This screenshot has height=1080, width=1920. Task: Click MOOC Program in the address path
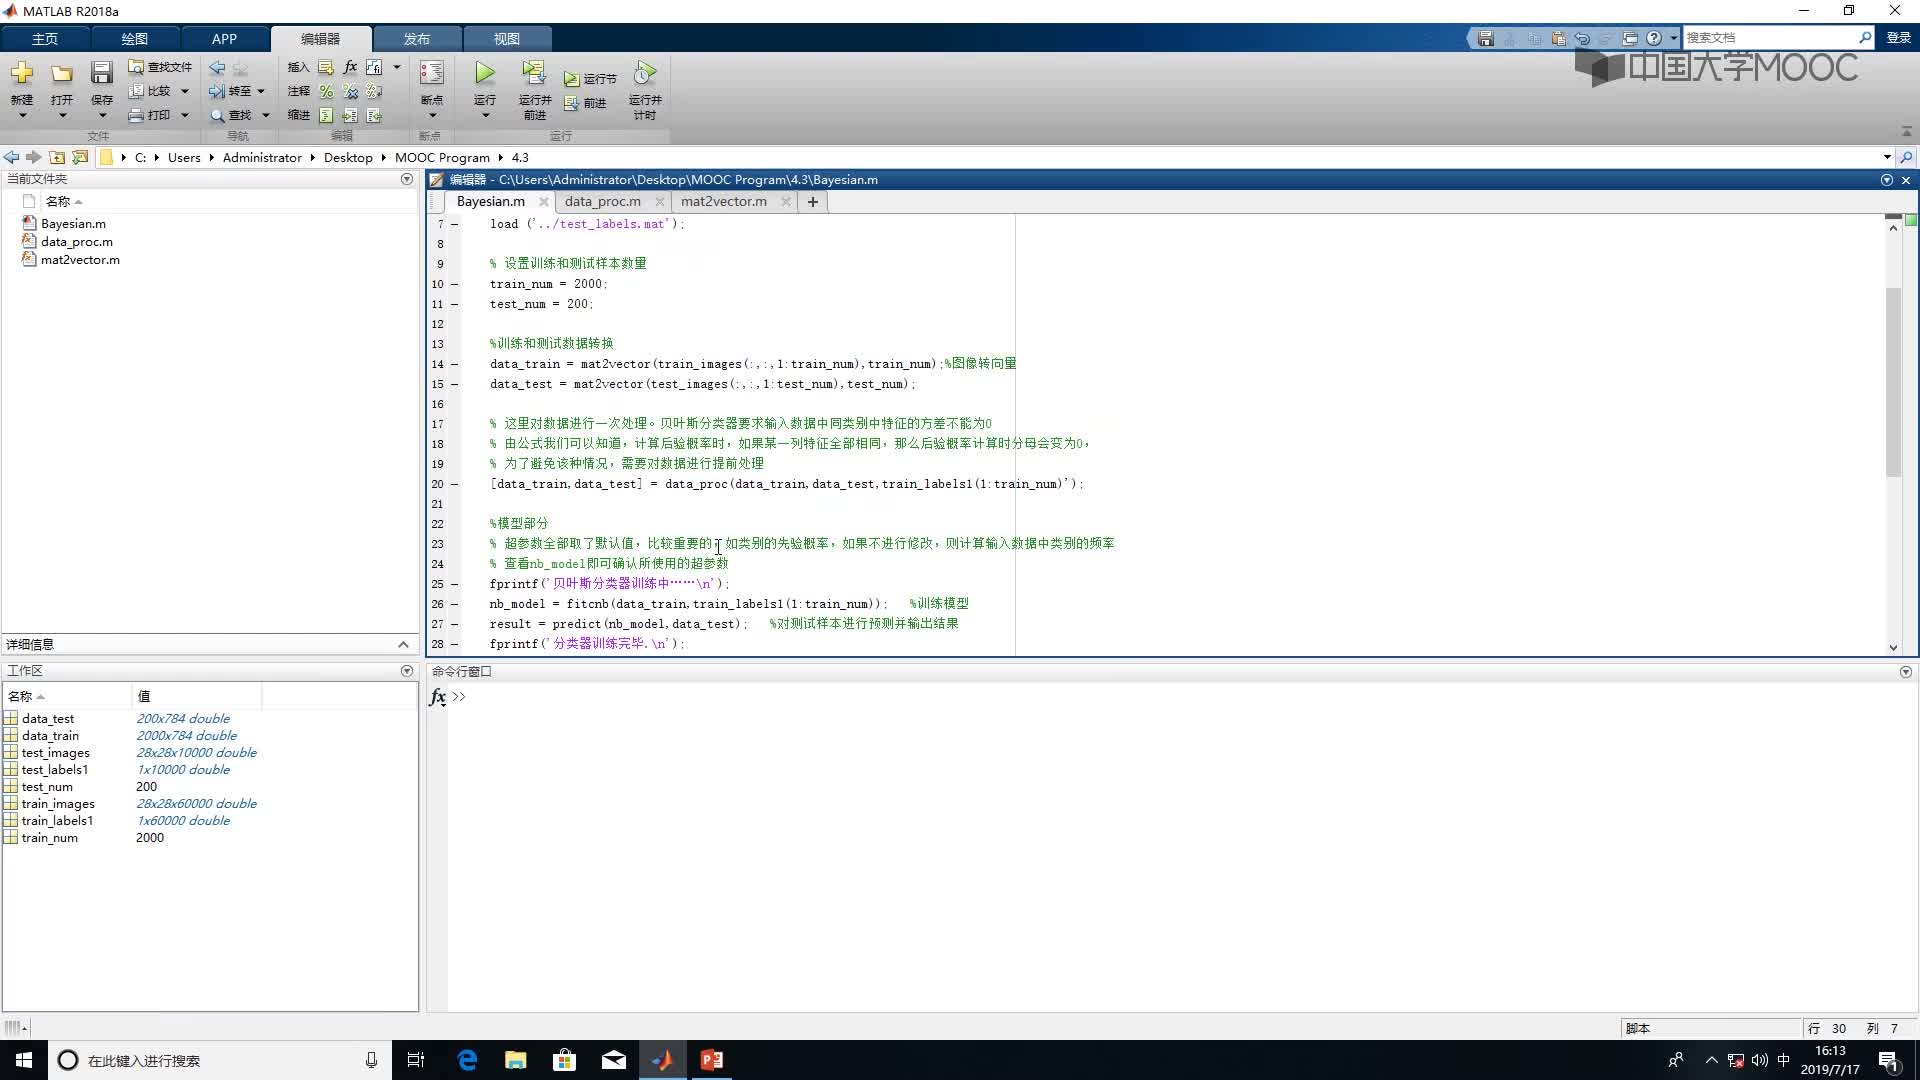(442, 157)
